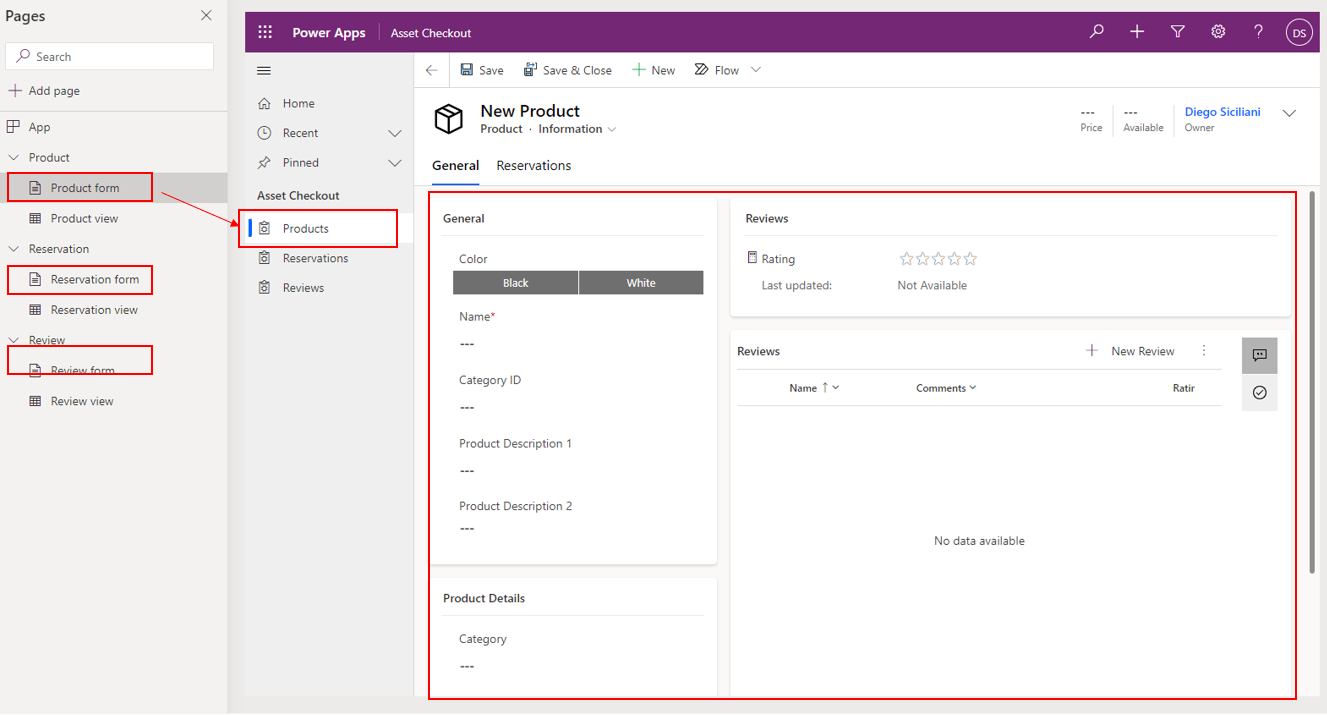
Task: Collapse the Review group in the Pages panel
Action: 14,340
